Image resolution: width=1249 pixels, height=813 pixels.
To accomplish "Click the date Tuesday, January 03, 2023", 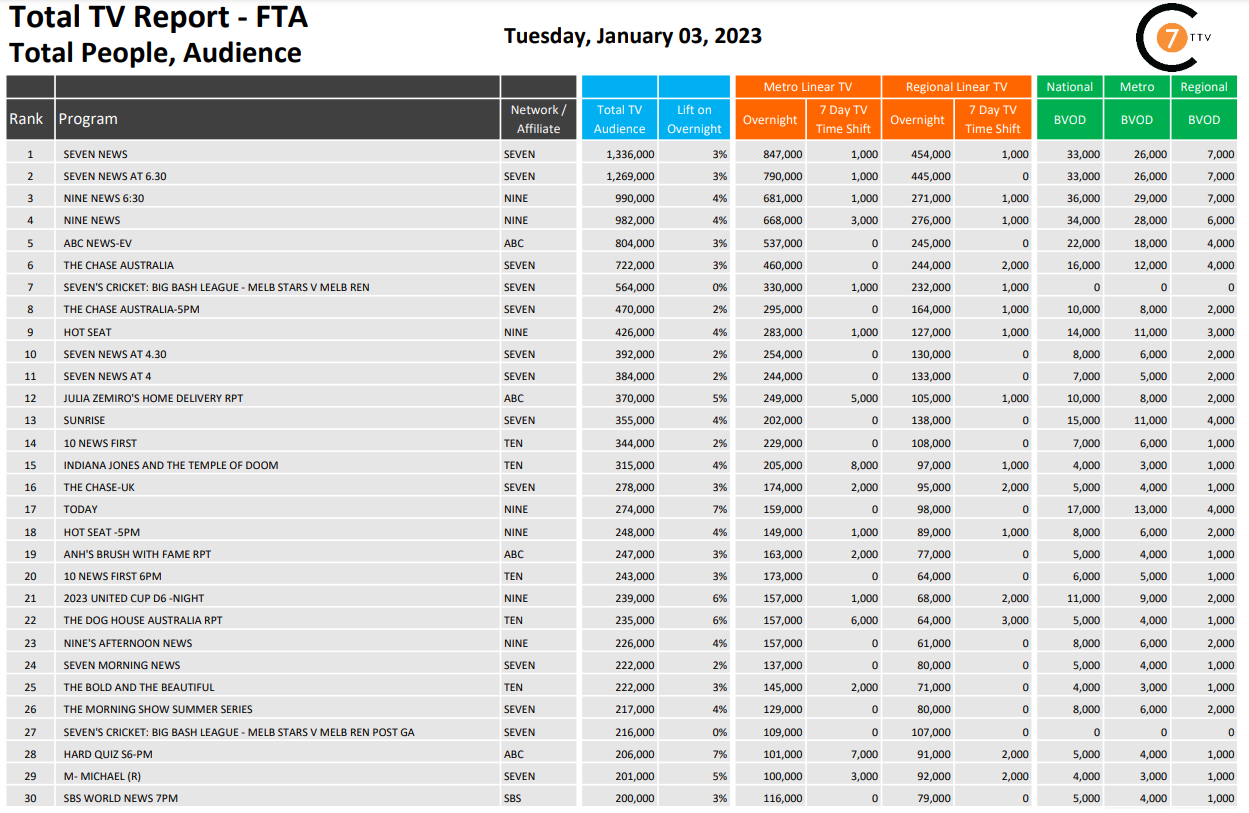I will point(632,36).
